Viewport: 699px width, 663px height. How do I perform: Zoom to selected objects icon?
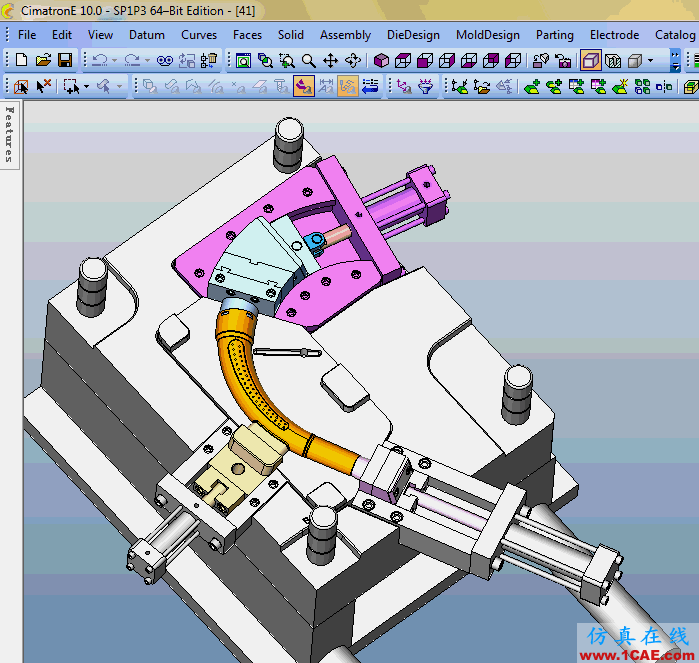click(265, 60)
